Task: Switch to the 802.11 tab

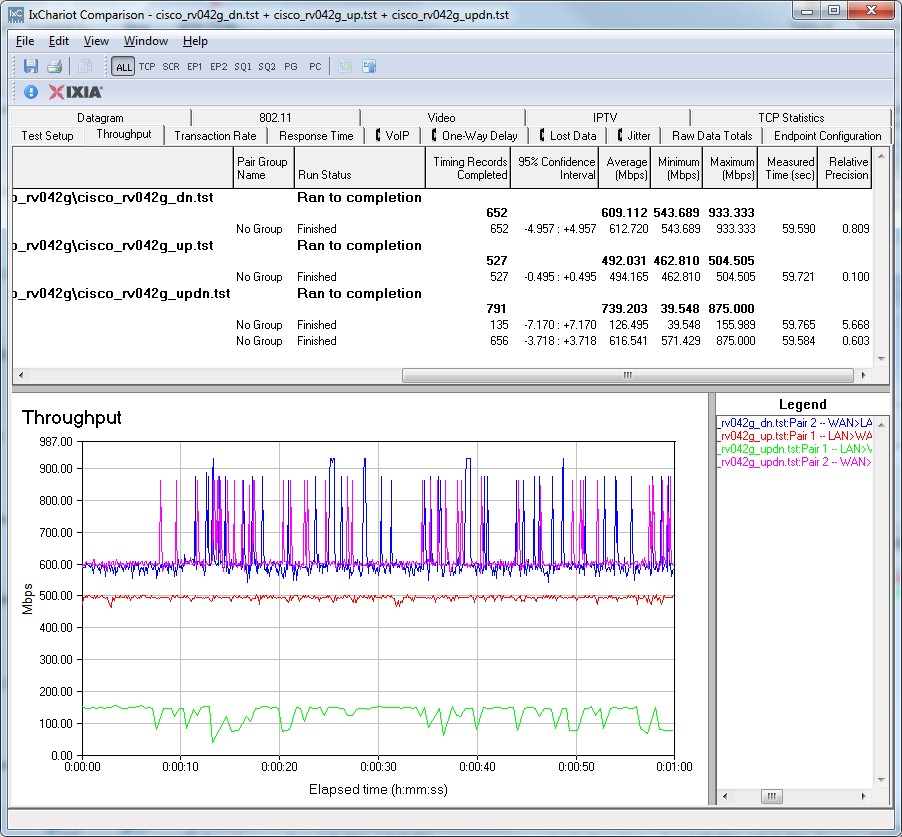Action: pyautogui.click(x=275, y=117)
